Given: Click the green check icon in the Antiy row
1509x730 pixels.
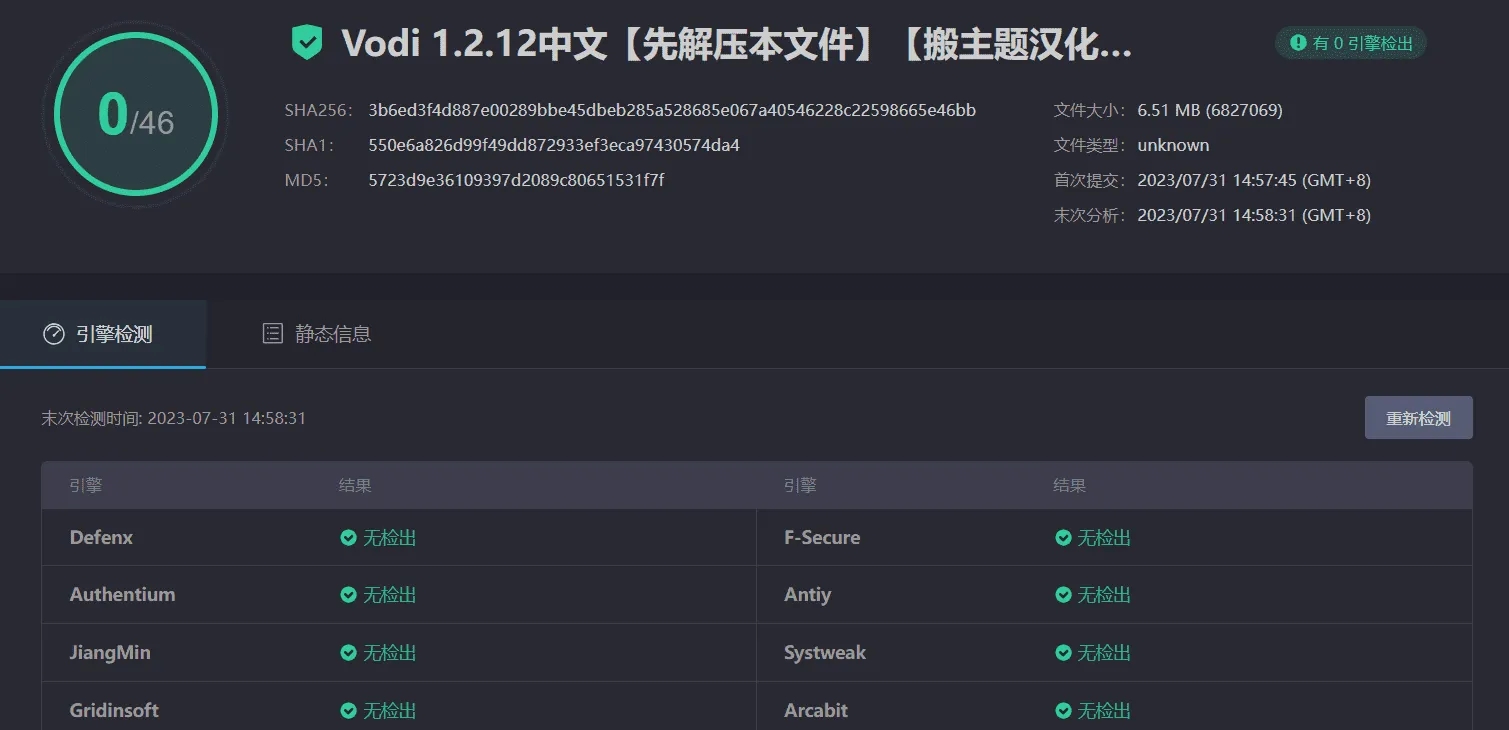Looking at the screenshot, I should pyautogui.click(x=1064, y=595).
